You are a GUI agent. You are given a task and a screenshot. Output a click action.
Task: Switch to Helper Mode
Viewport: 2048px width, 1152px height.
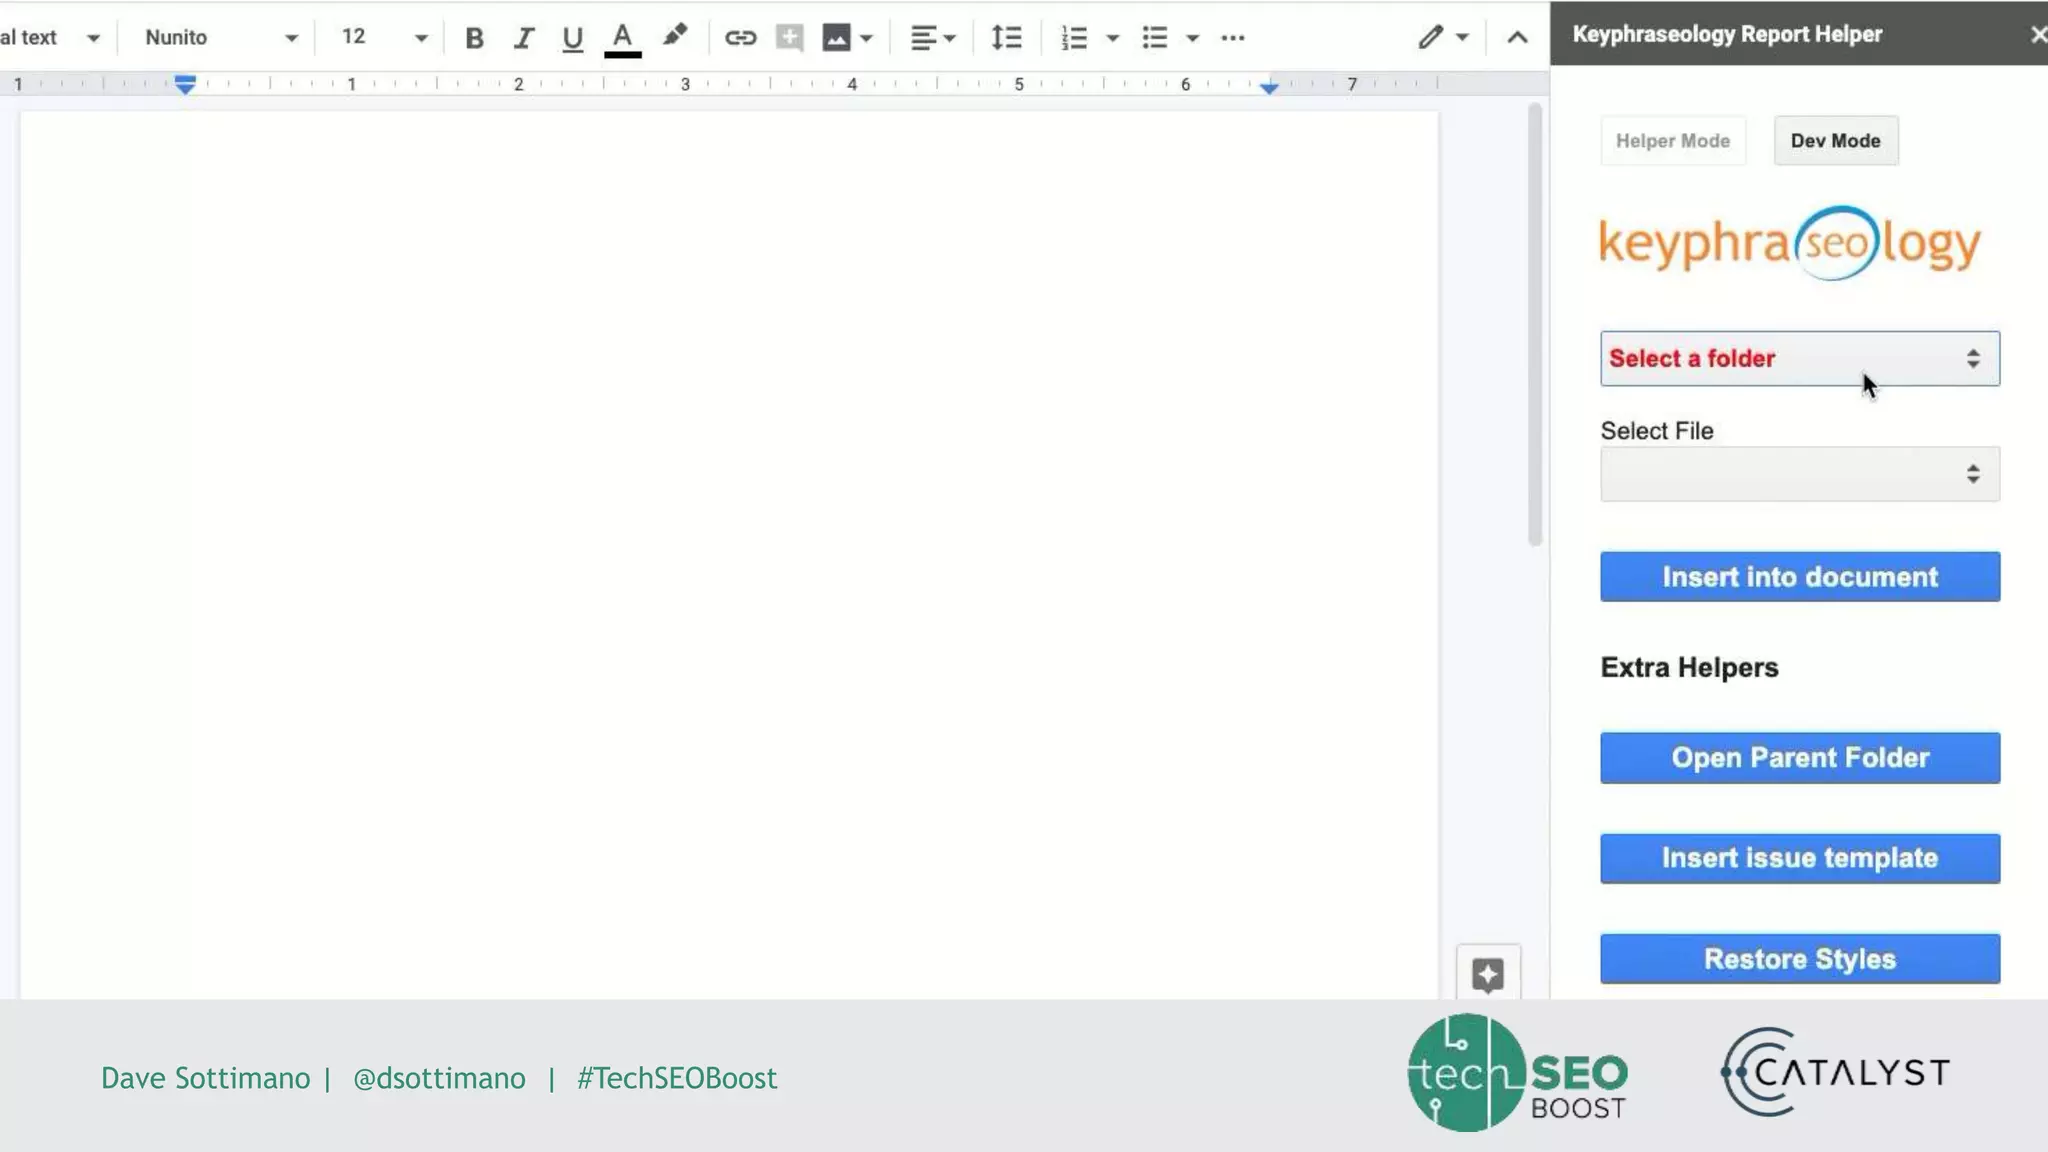click(x=1672, y=141)
